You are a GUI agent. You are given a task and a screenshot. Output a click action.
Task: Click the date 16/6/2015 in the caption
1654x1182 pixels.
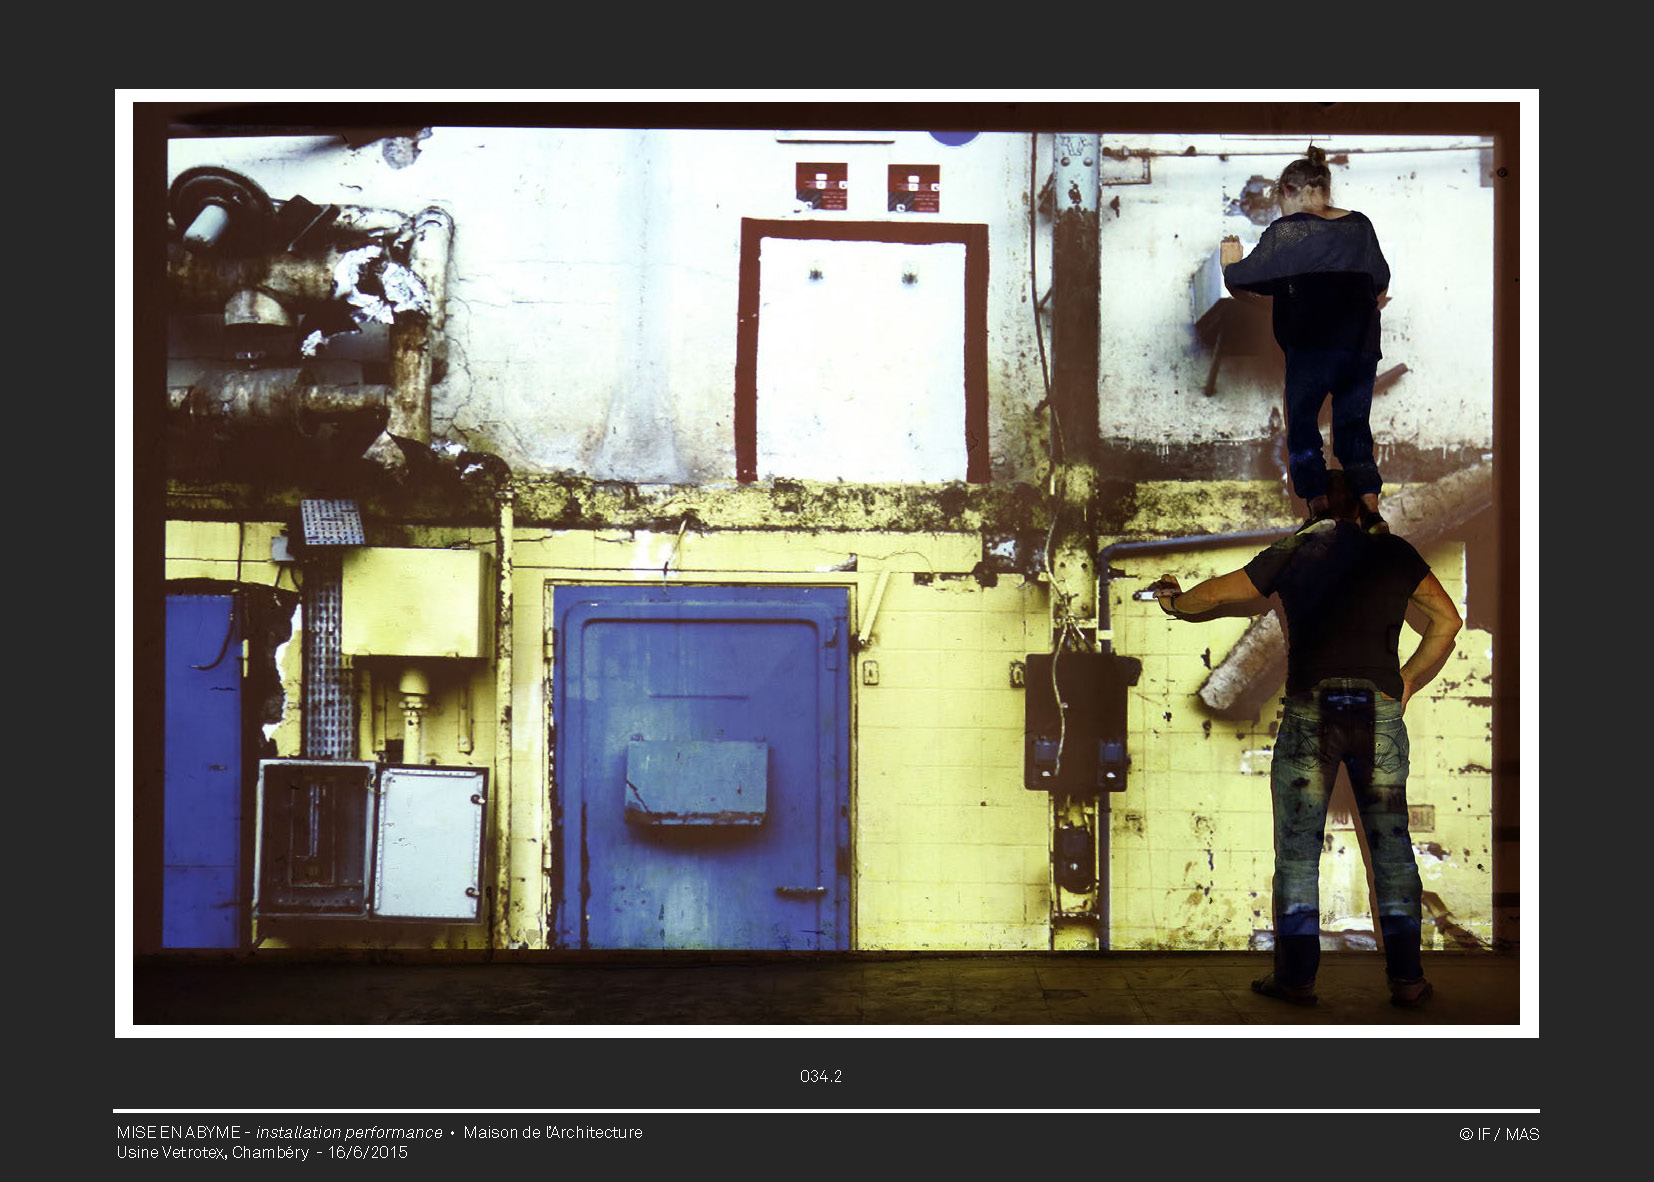[368, 1152]
